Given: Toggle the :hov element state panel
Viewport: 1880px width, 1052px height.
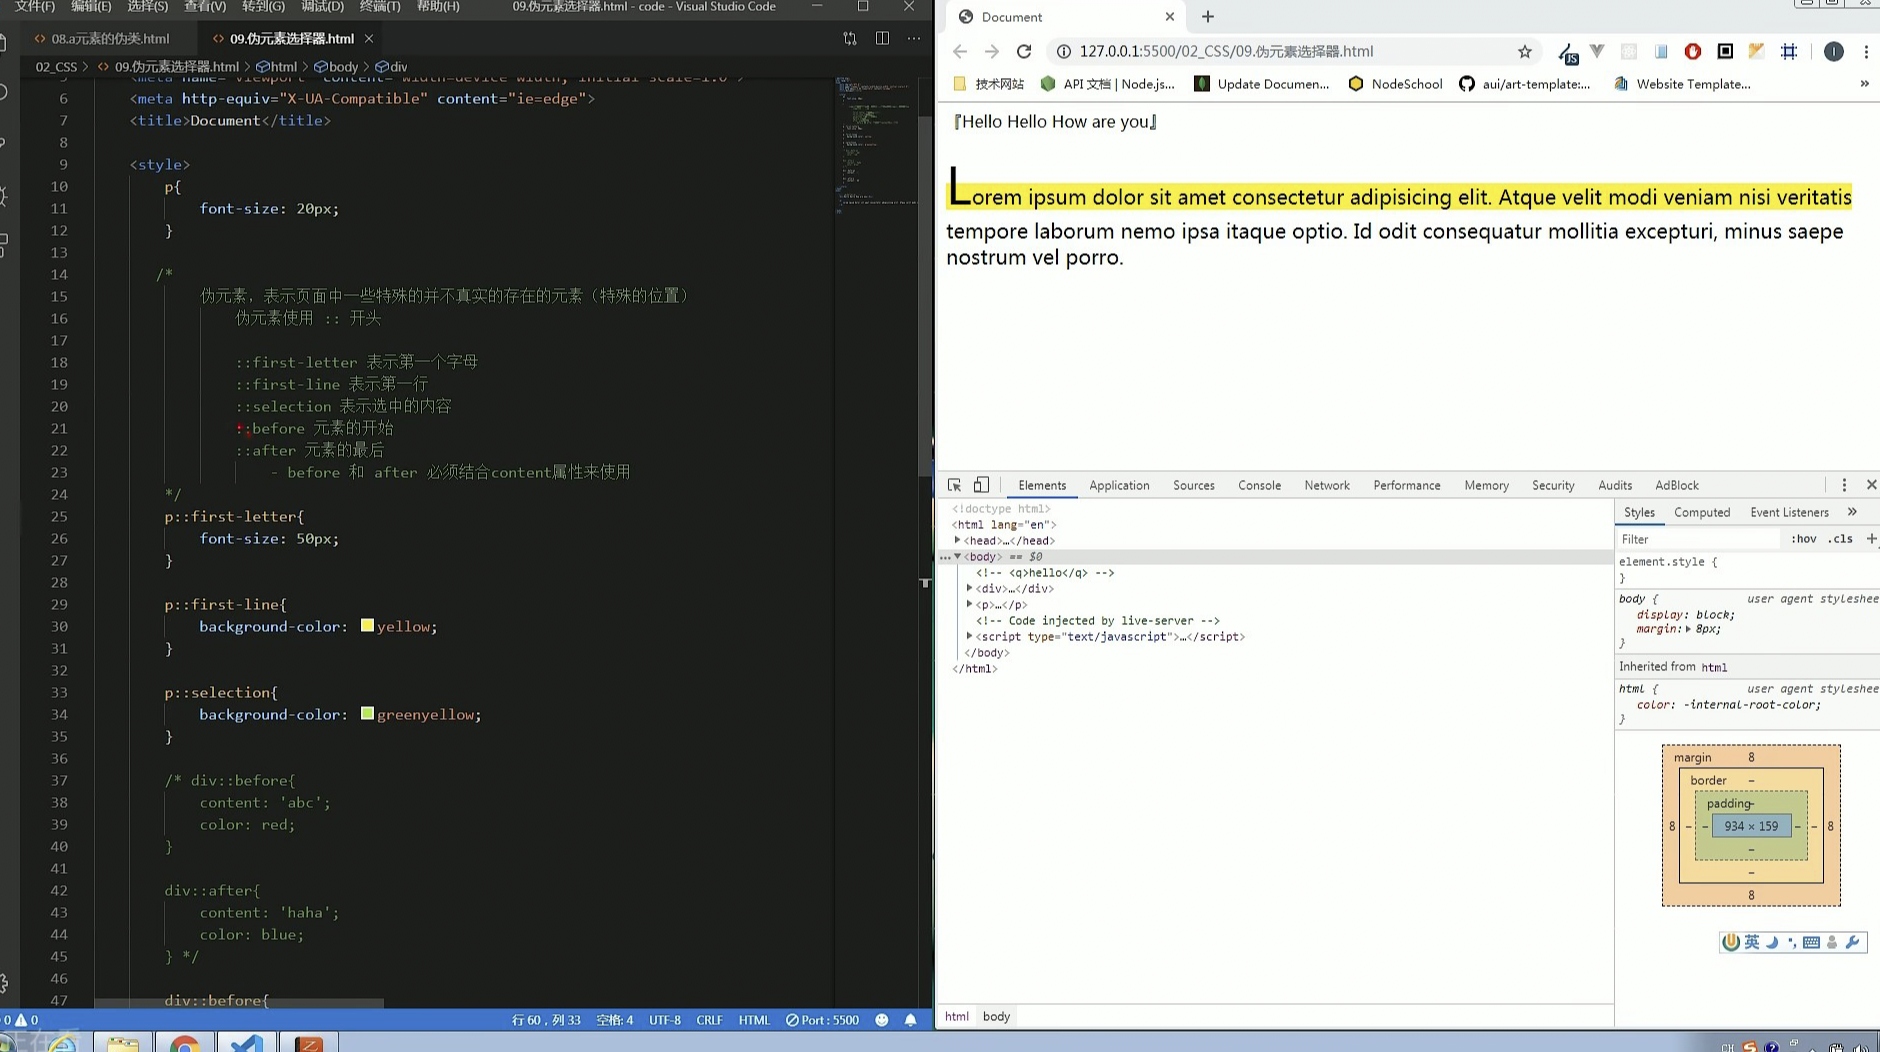Looking at the screenshot, I should pyautogui.click(x=1804, y=539).
